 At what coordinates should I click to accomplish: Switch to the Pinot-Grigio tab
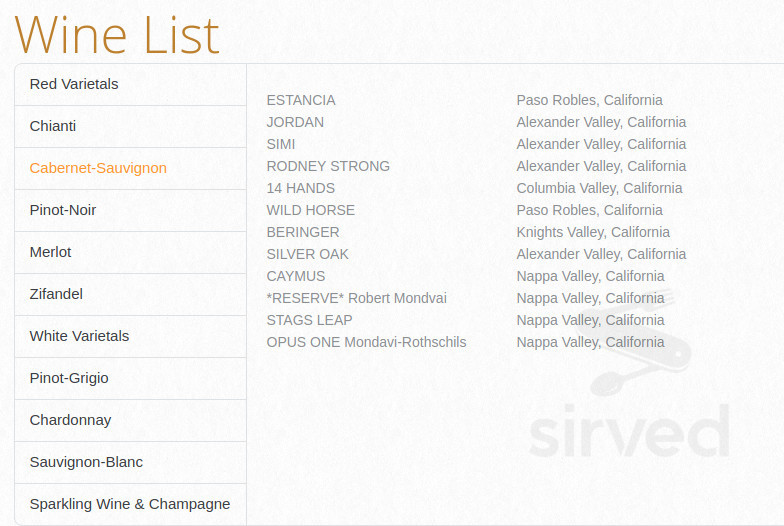(x=69, y=378)
